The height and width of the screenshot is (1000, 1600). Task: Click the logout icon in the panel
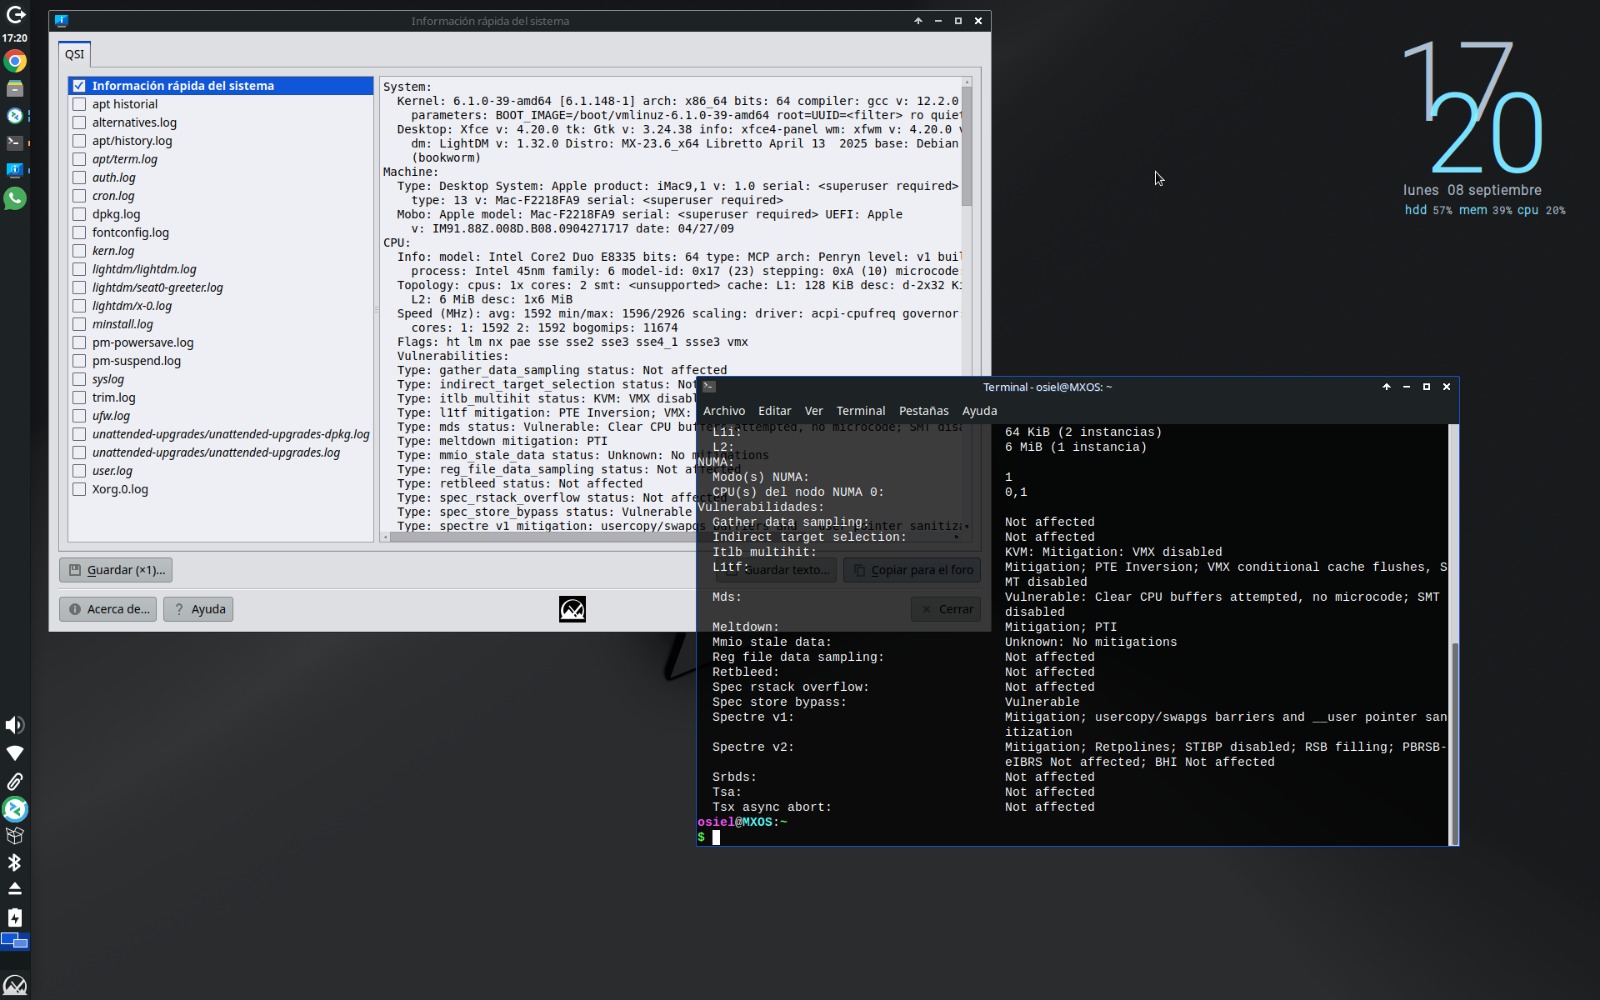(x=15, y=15)
